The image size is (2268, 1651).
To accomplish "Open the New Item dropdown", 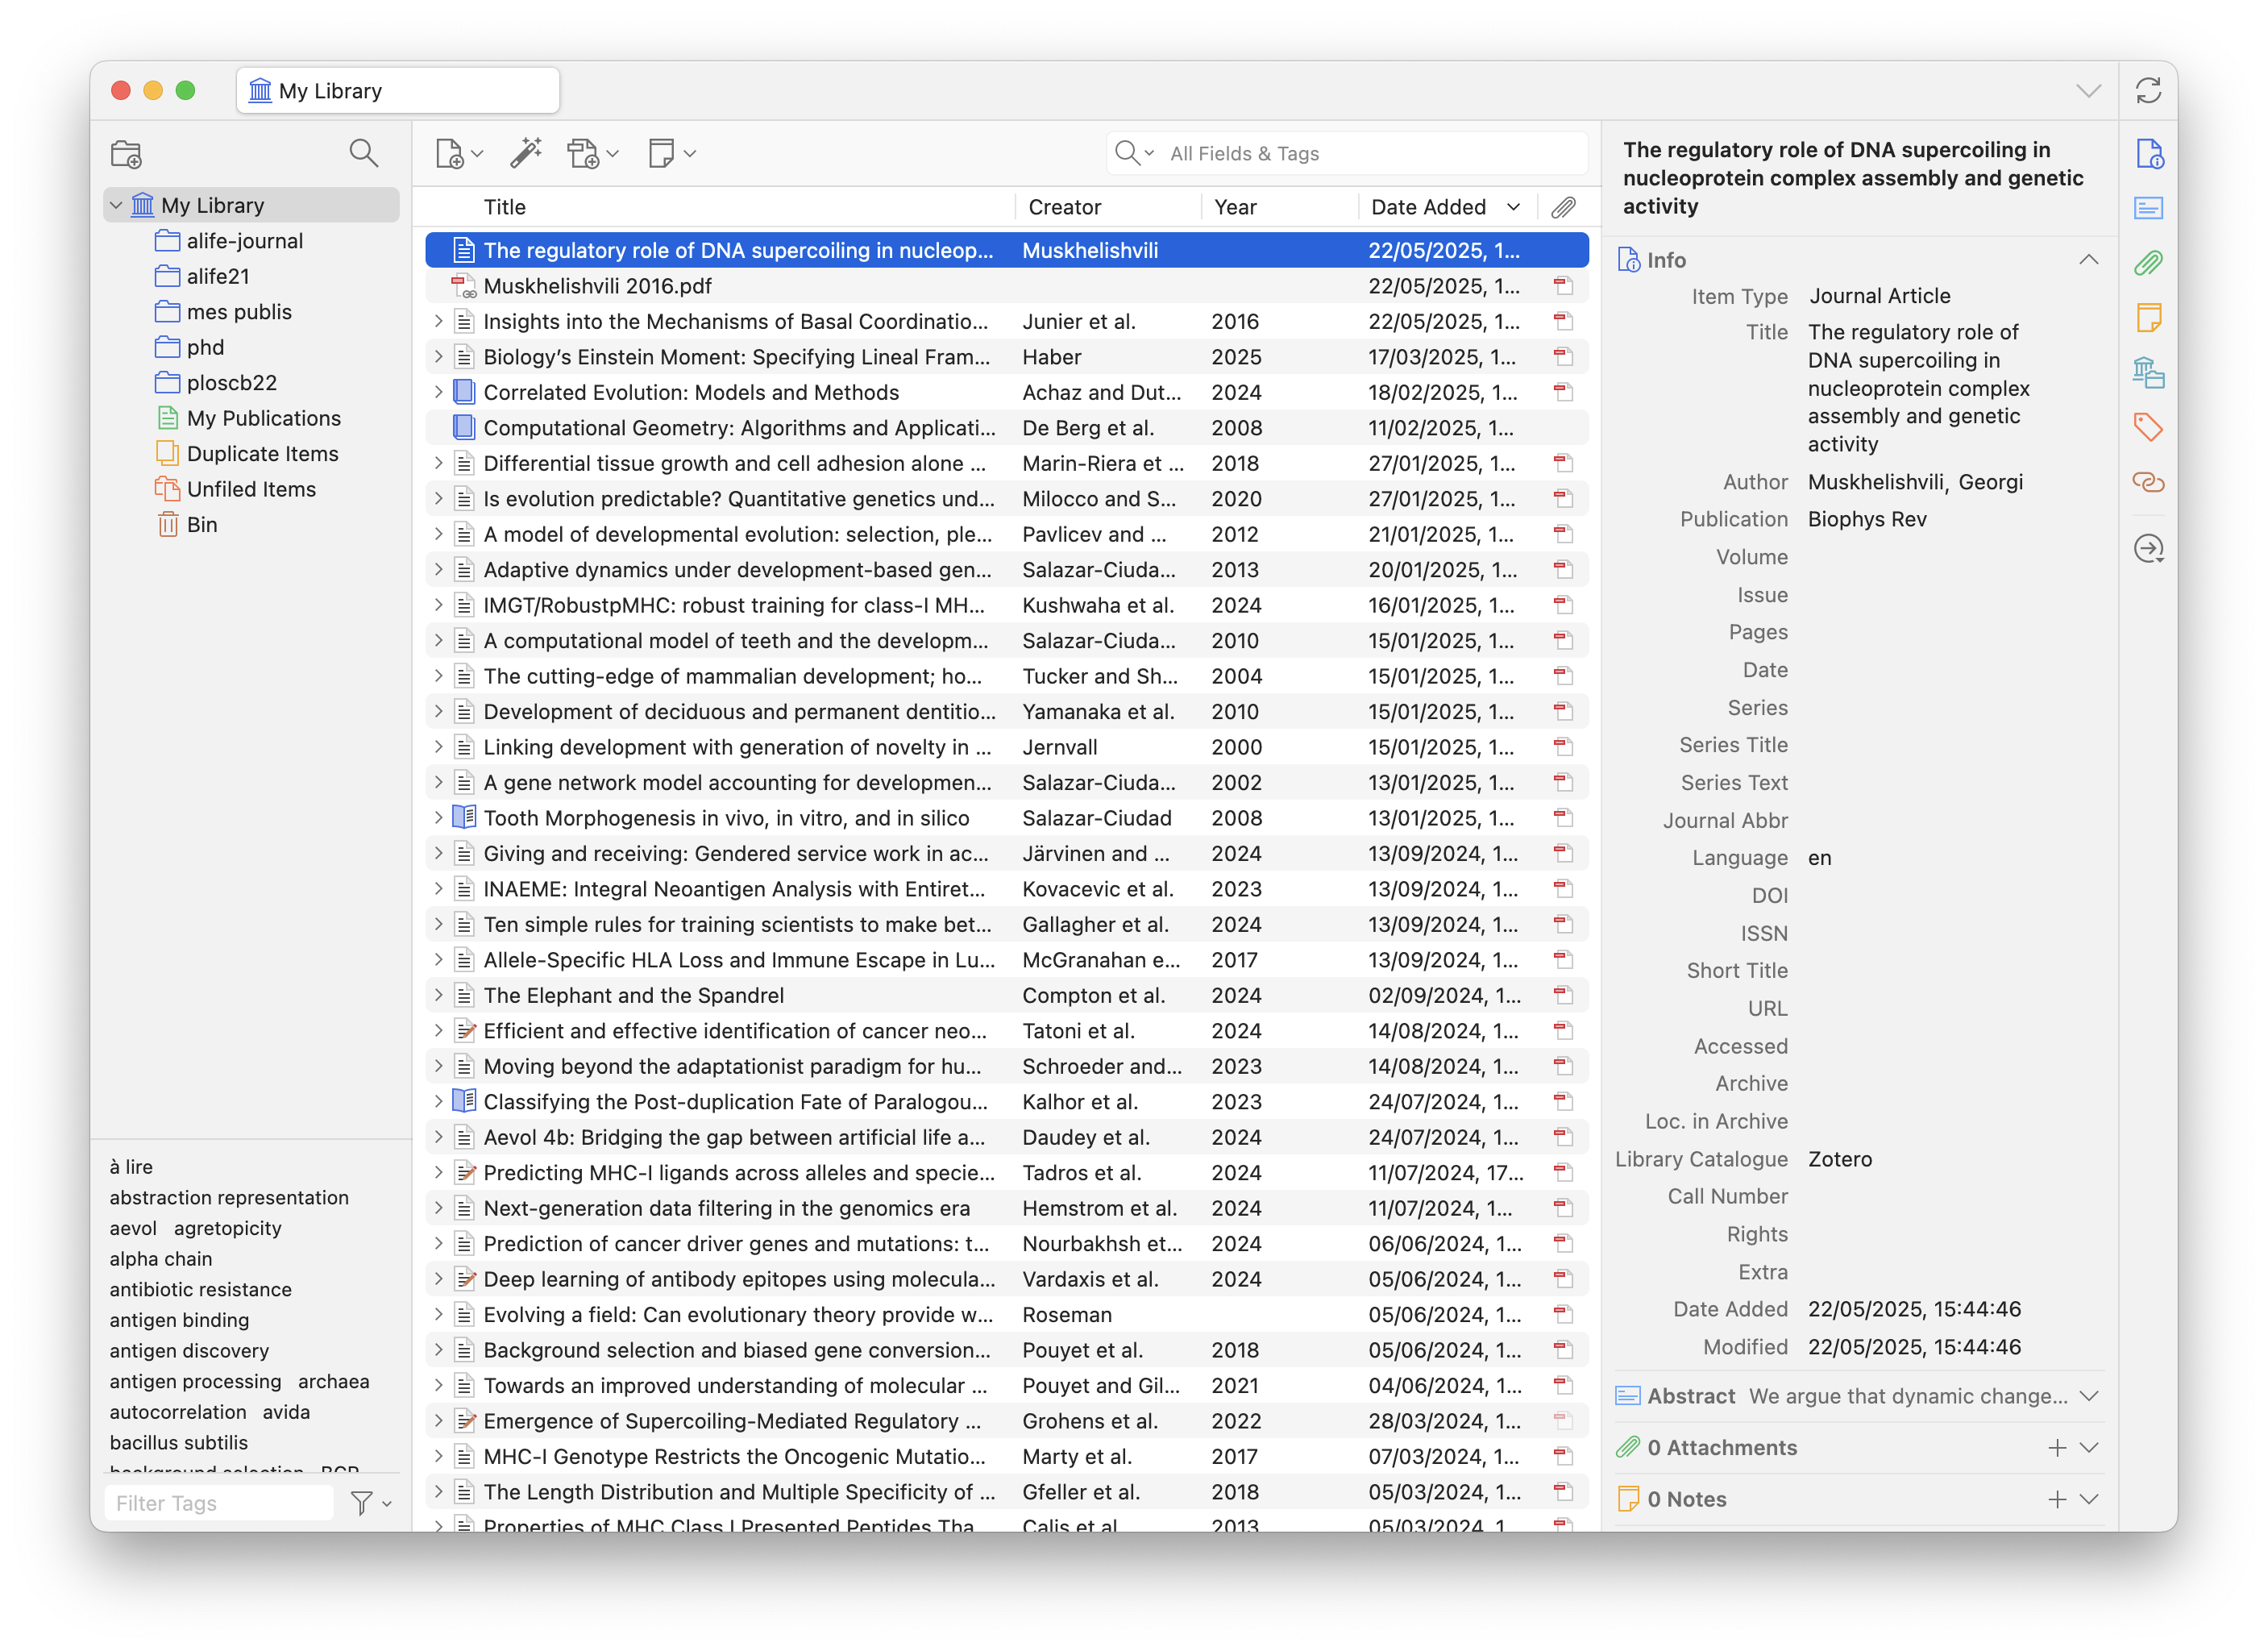I will [460, 154].
